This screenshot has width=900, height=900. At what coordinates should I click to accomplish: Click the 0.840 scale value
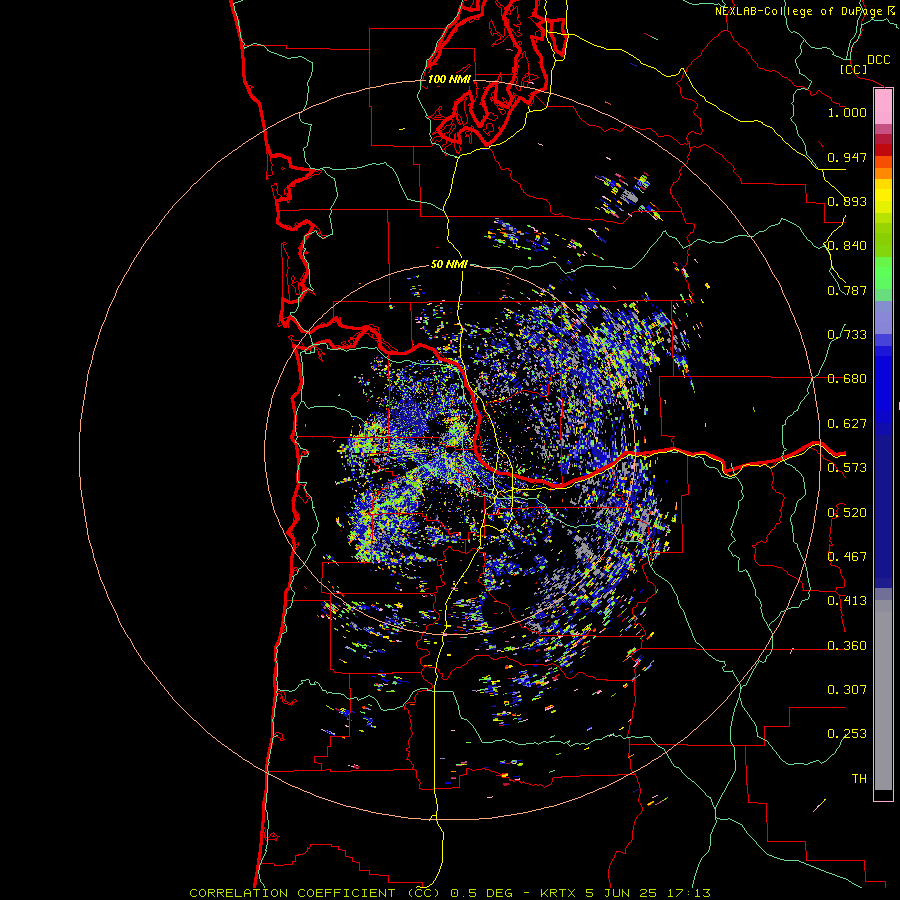[847, 246]
